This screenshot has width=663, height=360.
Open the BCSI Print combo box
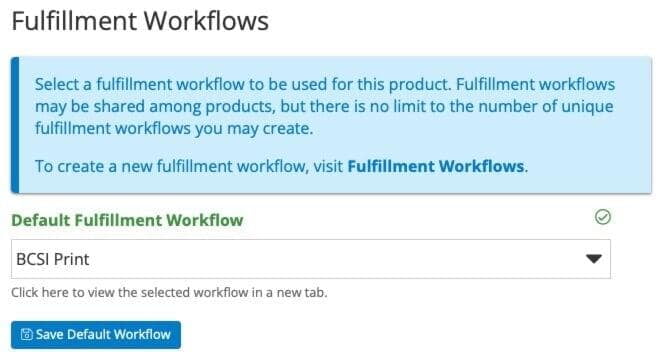pos(311,259)
